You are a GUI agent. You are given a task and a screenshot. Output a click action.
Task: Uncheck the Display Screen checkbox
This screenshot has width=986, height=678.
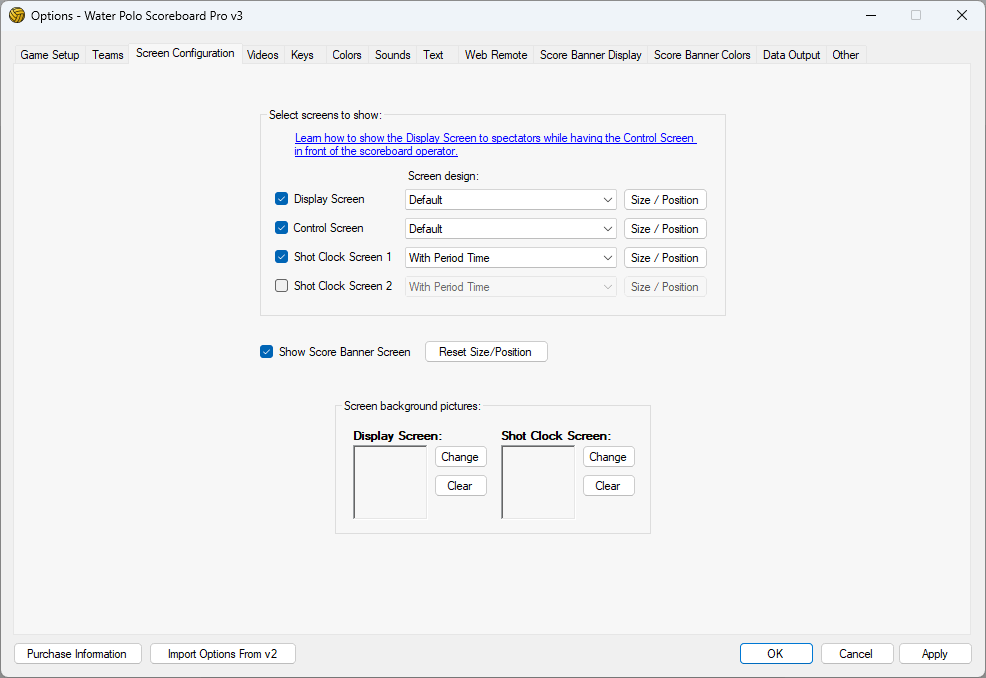(281, 199)
